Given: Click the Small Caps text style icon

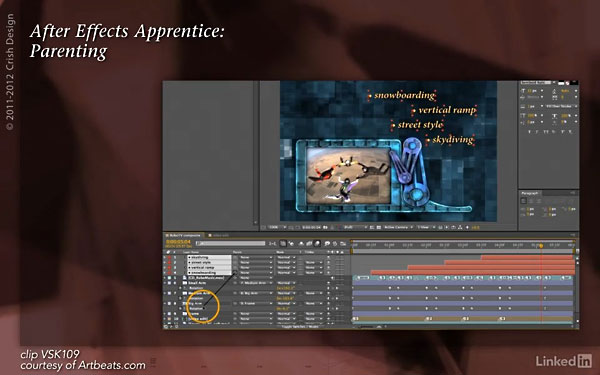Looking at the screenshot, I should 554,132.
